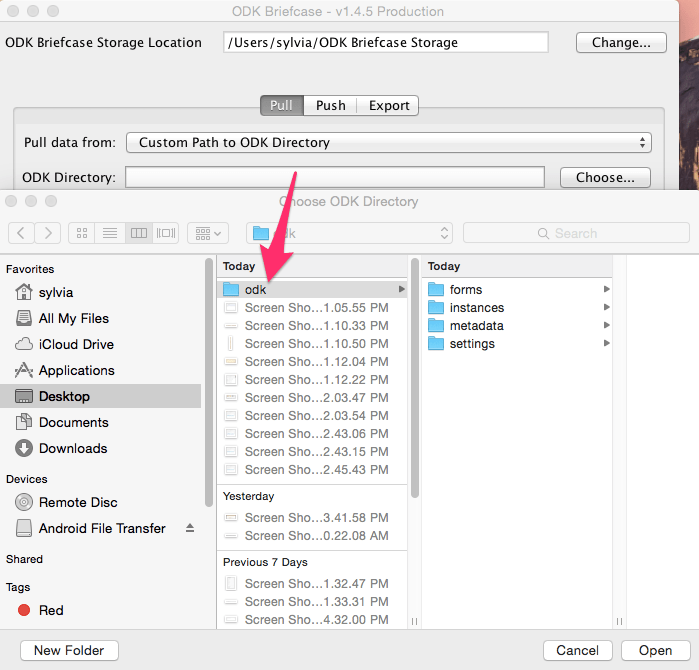
Task: Click Change... storage location in Briefcase window
Action: click(x=621, y=42)
